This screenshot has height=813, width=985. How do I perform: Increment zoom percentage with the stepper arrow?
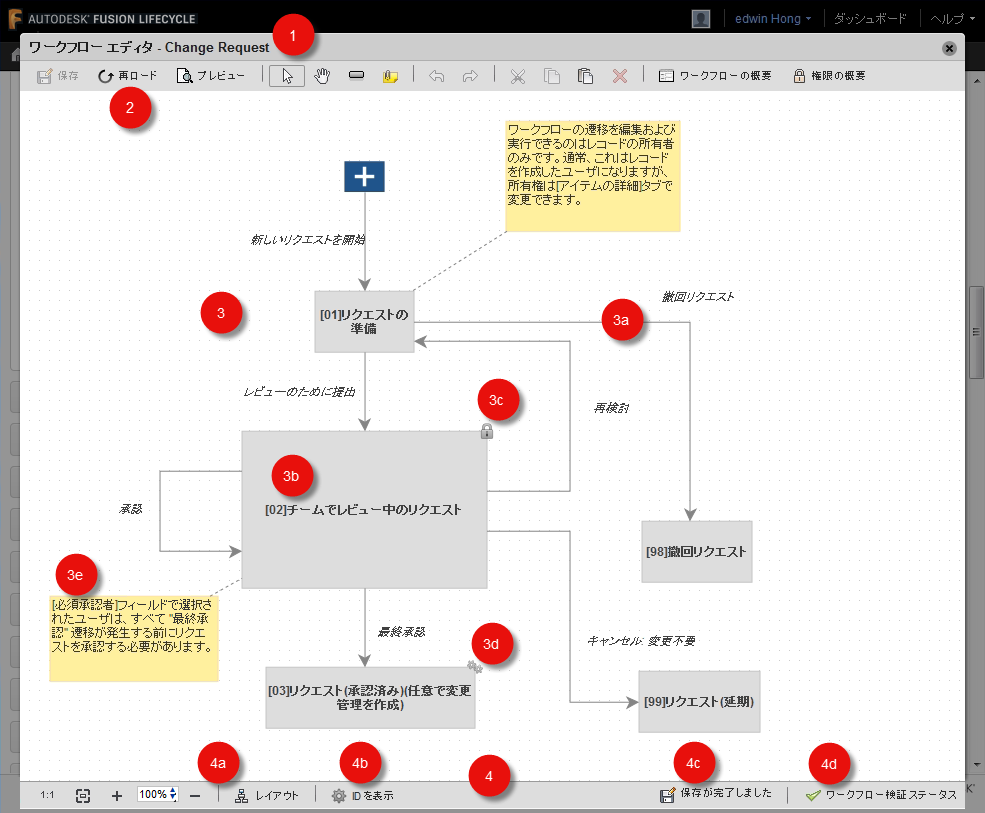coord(170,791)
